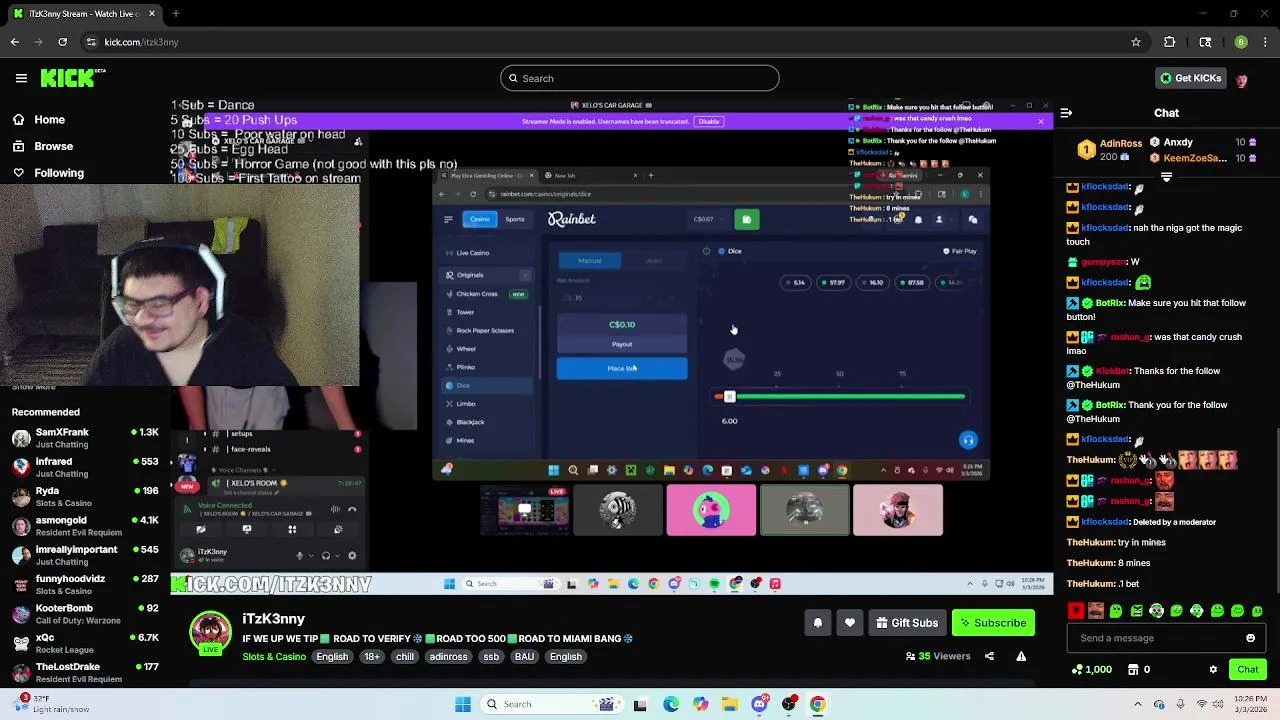Open KooterBomb recommended channel
Viewport: 1280px width, 720px height.
85,614
